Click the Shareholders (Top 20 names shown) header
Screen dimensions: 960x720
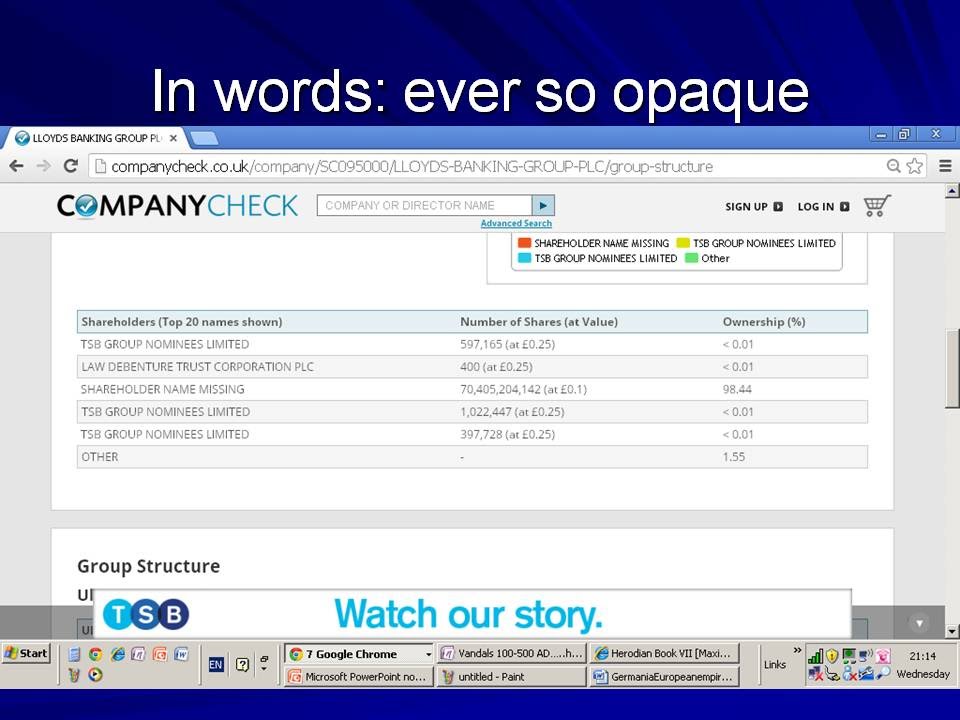182,322
